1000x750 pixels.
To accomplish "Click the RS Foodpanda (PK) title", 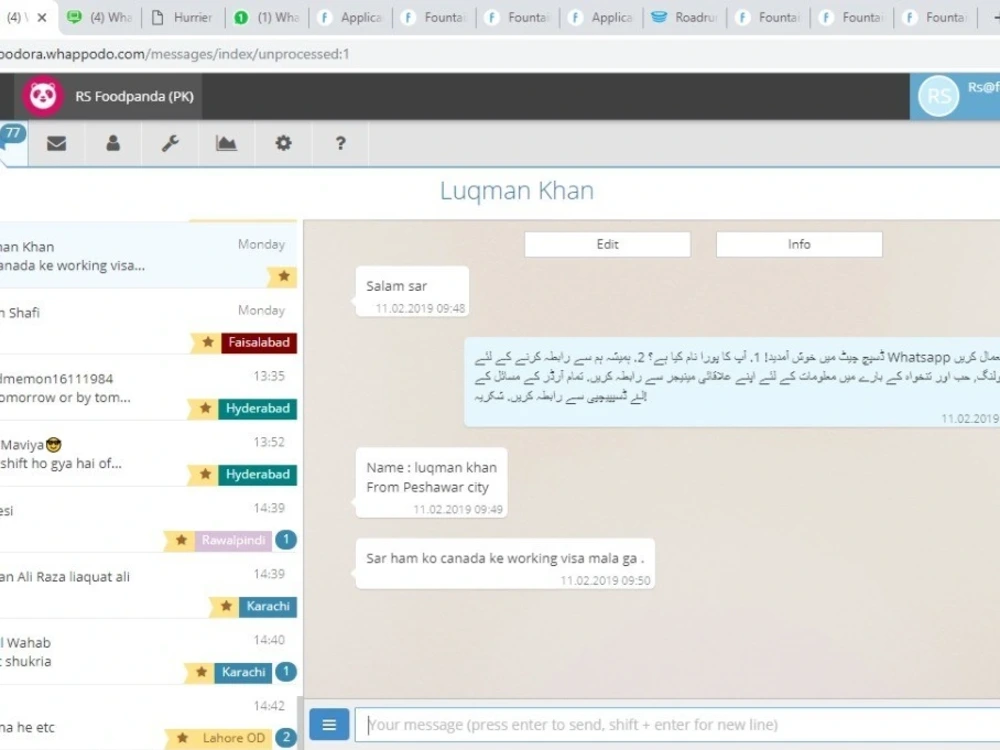I will [x=135, y=96].
